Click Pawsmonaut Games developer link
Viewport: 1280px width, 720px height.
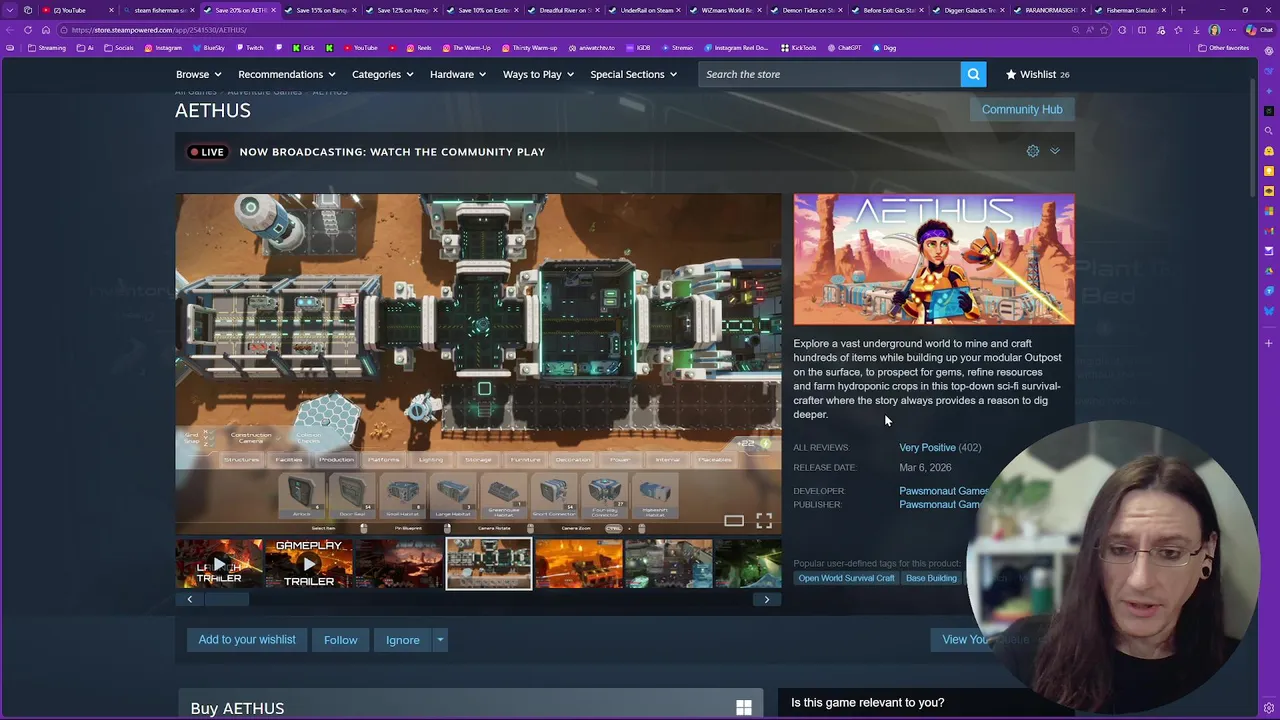tap(944, 491)
